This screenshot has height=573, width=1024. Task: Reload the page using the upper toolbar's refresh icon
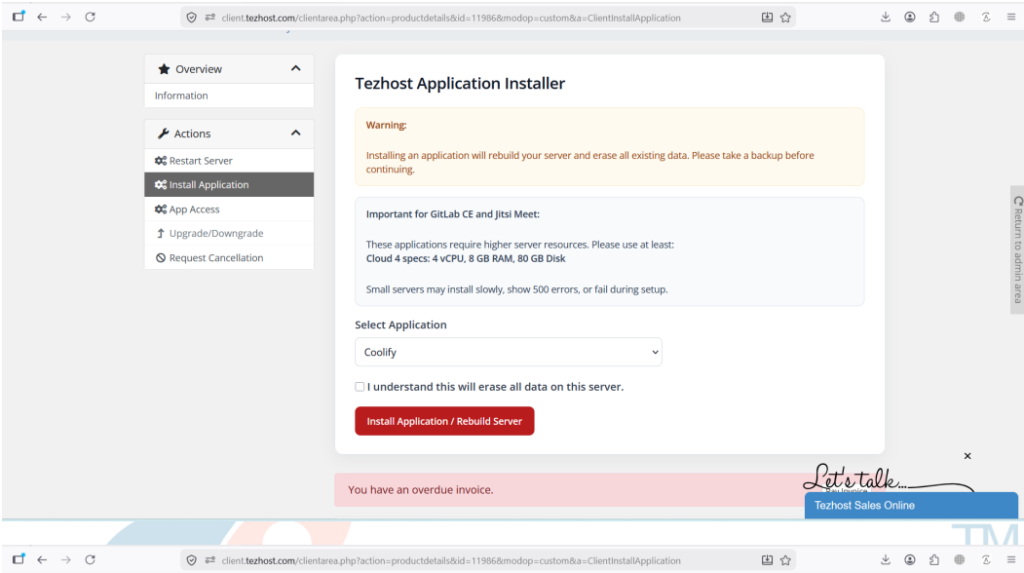click(90, 17)
